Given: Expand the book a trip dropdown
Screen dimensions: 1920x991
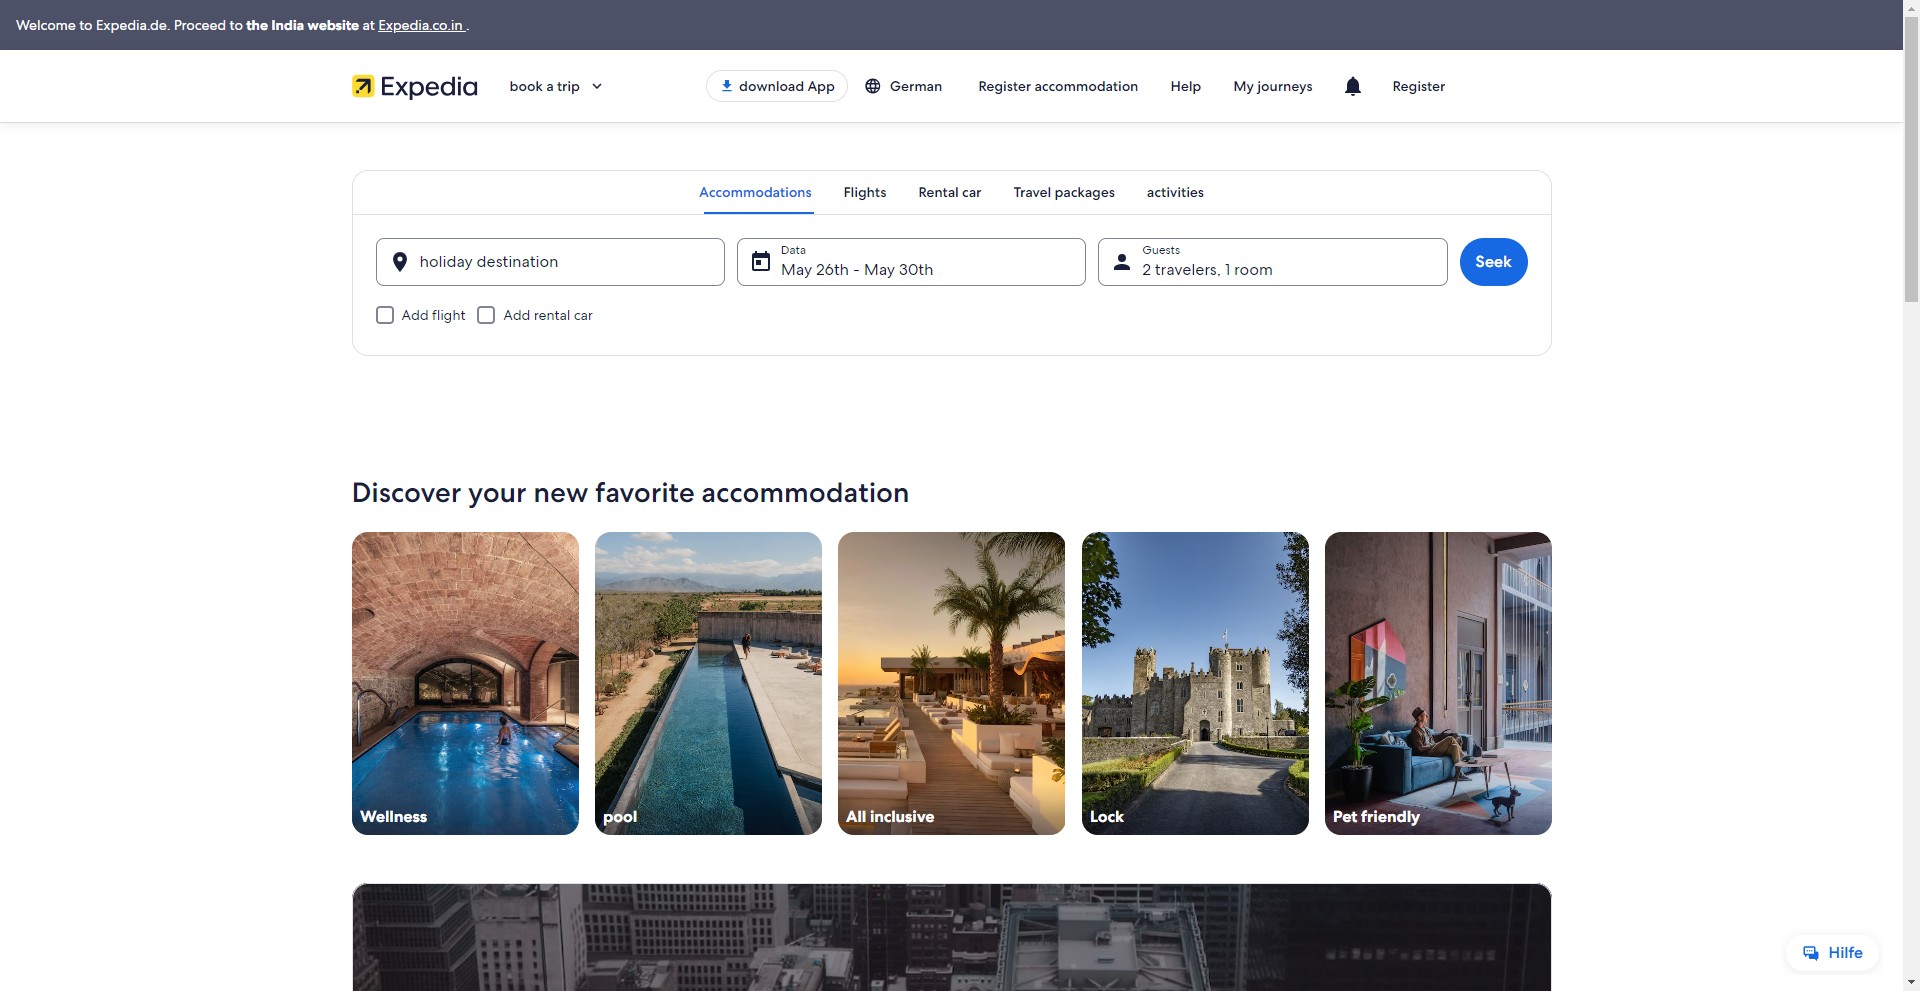Looking at the screenshot, I should (x=555, y=86).
